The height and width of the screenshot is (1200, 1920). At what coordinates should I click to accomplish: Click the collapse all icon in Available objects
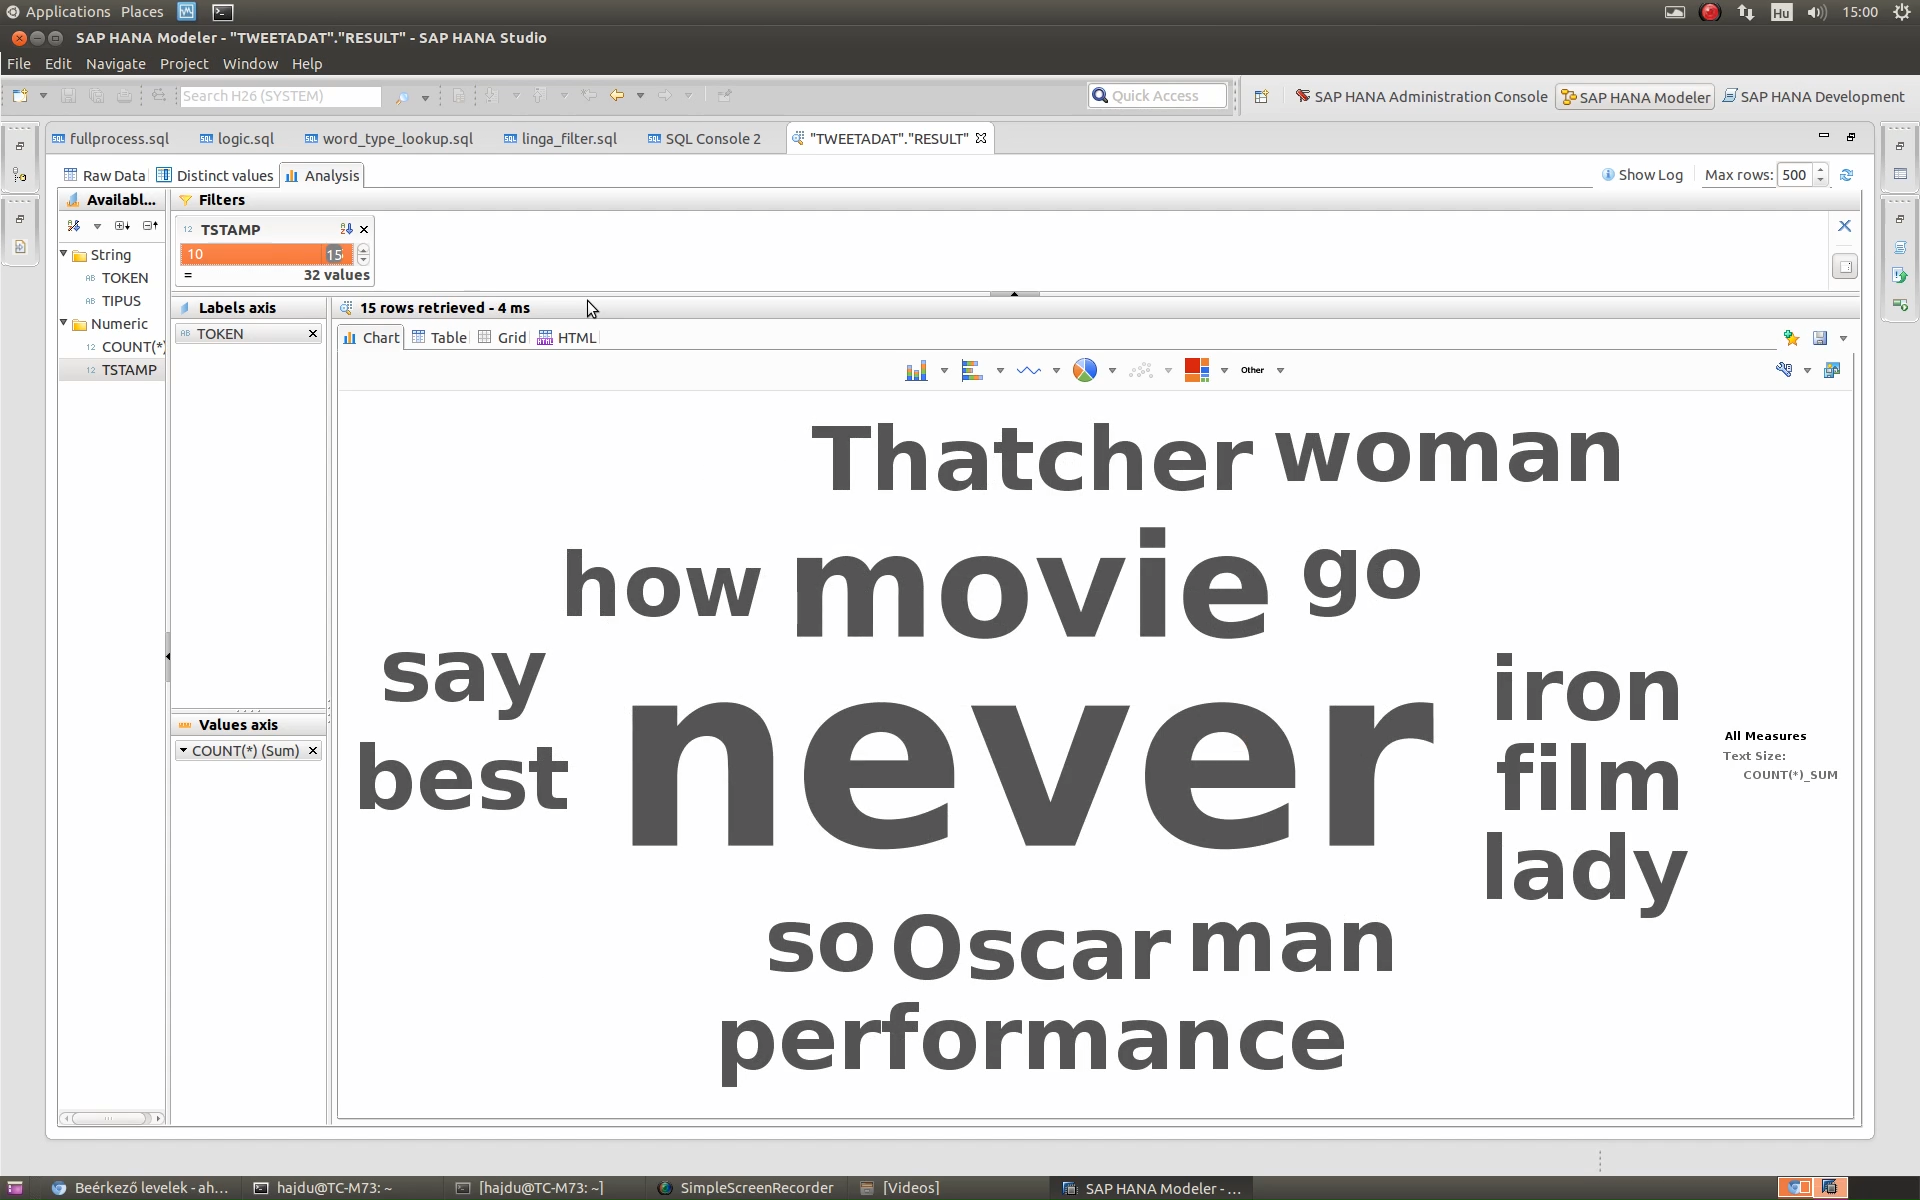[x=150, y=226]
